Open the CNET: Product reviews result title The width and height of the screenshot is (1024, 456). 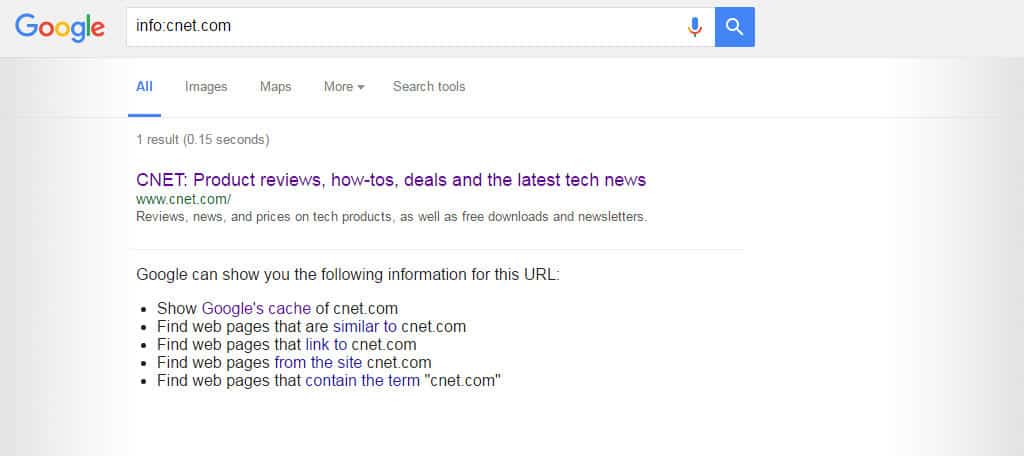(x=391, y=180)
